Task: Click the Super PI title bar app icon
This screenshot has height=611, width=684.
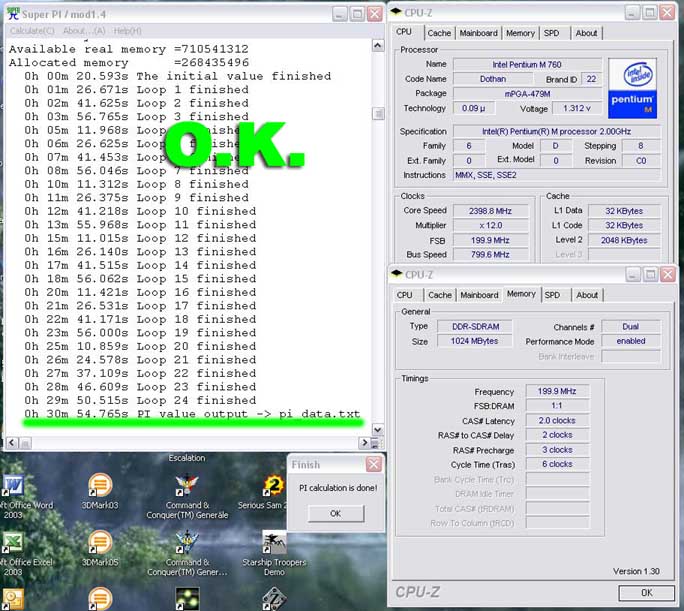Action: click(14, 14)
